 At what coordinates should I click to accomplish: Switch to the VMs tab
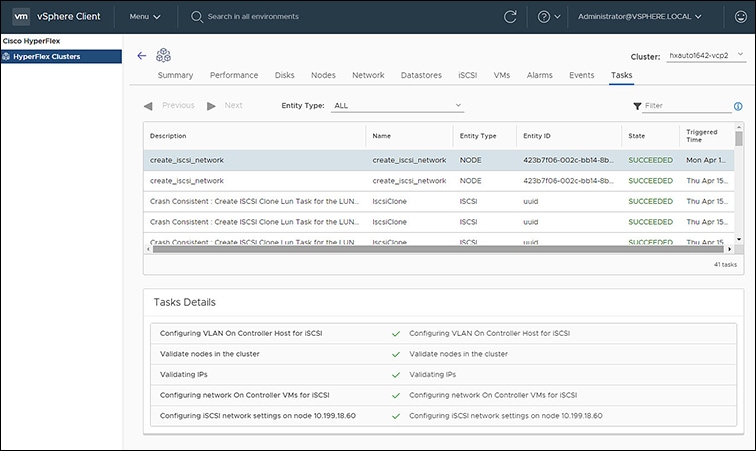502,75
